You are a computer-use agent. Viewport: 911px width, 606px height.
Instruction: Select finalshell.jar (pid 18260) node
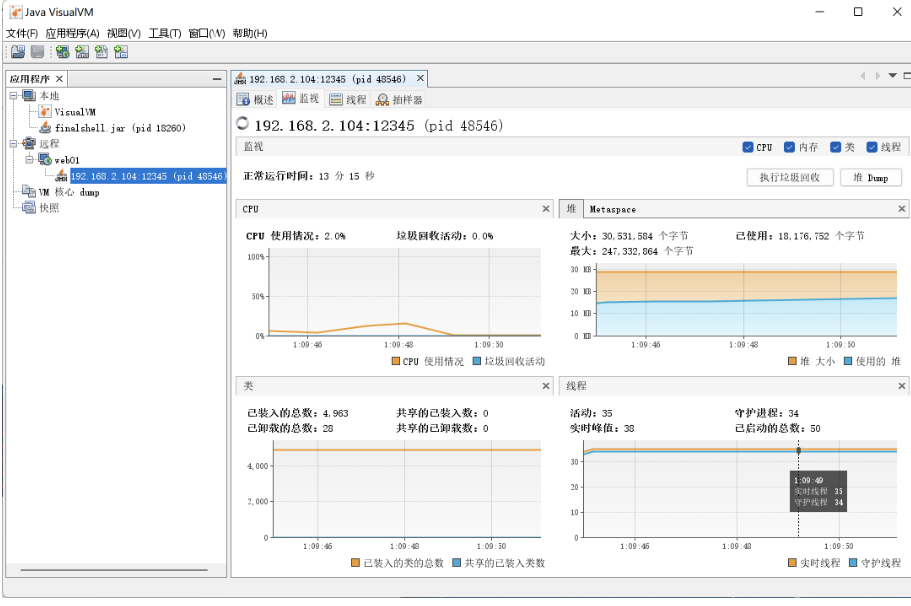coord(120,128)
